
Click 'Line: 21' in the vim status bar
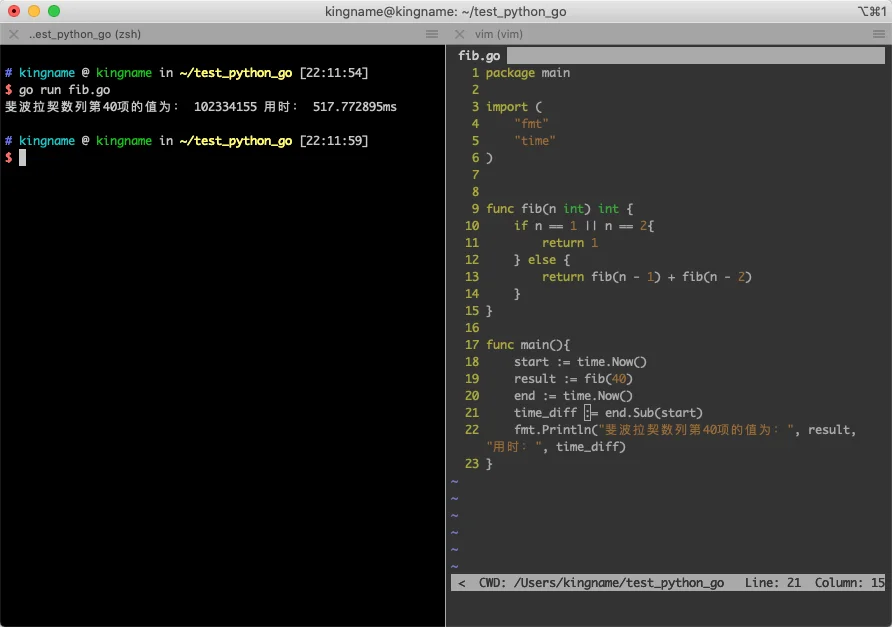pos(773,583)
